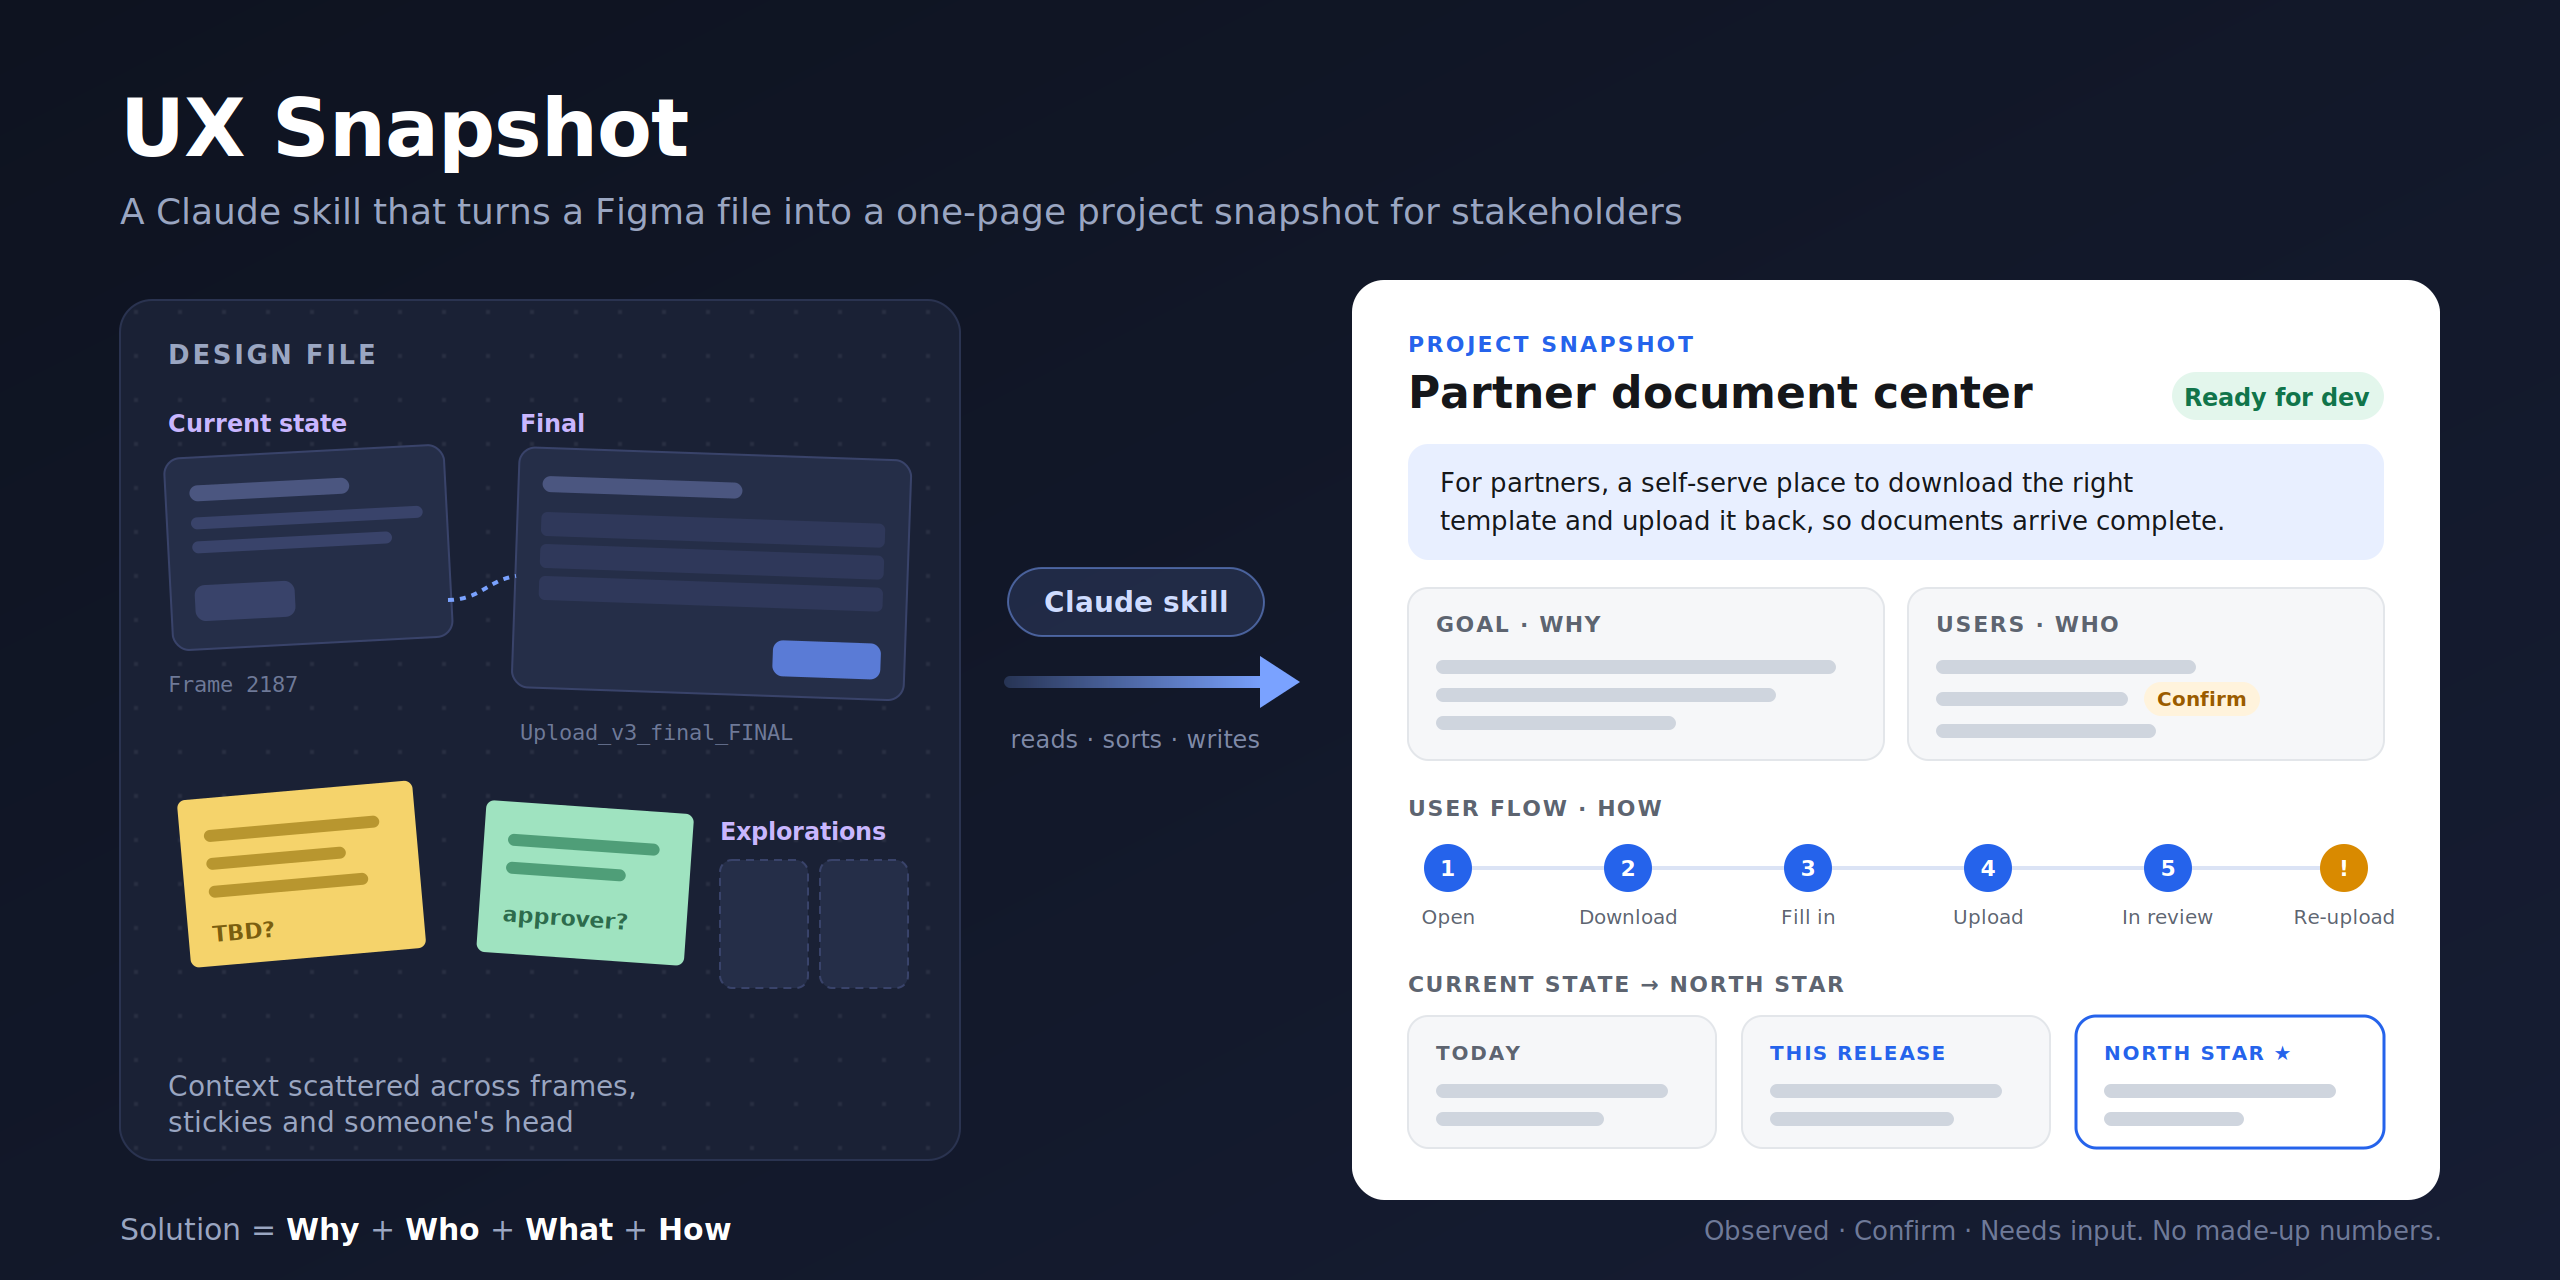The height and width of the screenshot is (1280, 2560).
Task: Click the 'Current state' frame label
Action: click(257, 423)
